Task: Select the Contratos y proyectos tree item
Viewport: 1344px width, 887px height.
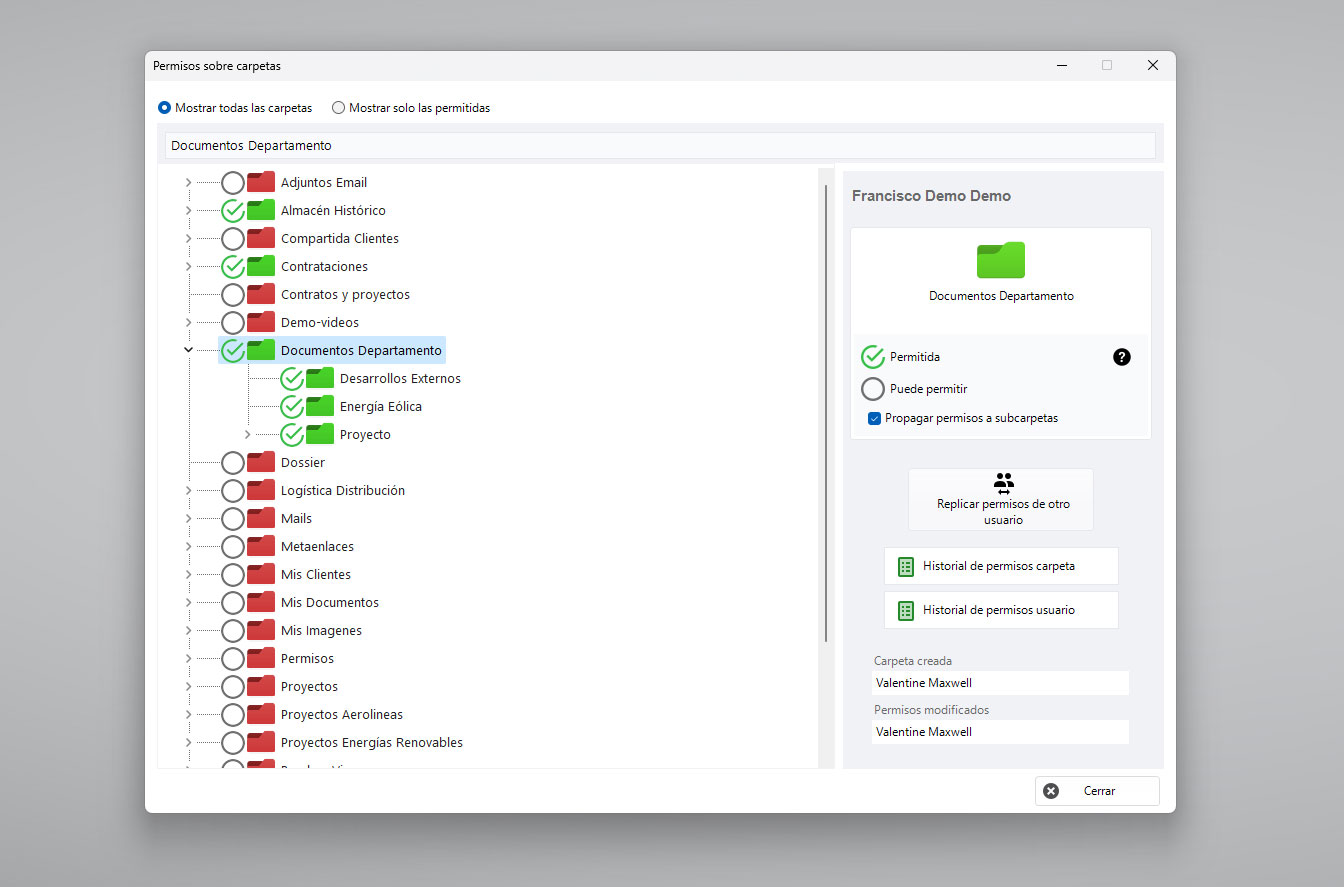Action: pos(345,294)
